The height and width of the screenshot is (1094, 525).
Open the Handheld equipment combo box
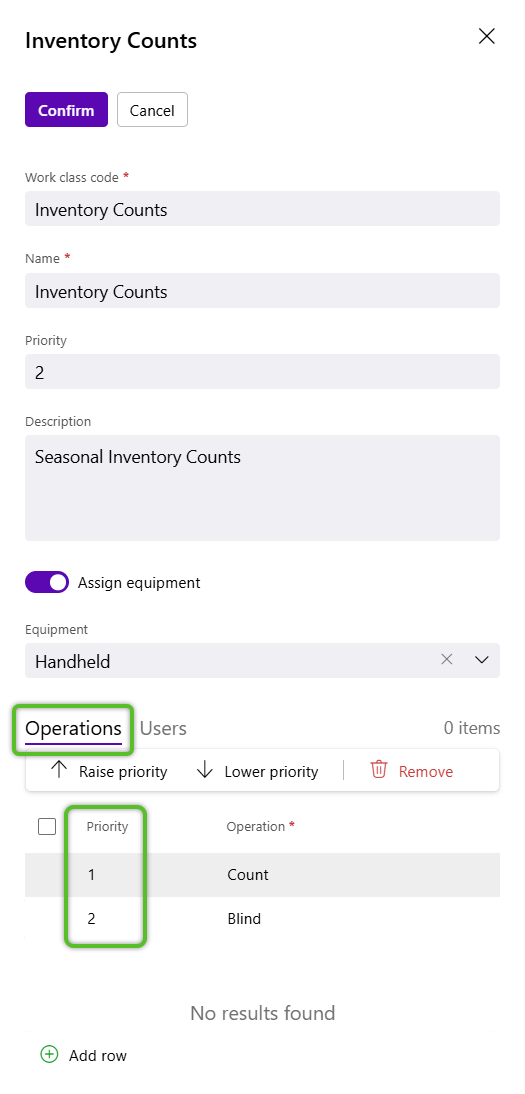click(230, 660)
